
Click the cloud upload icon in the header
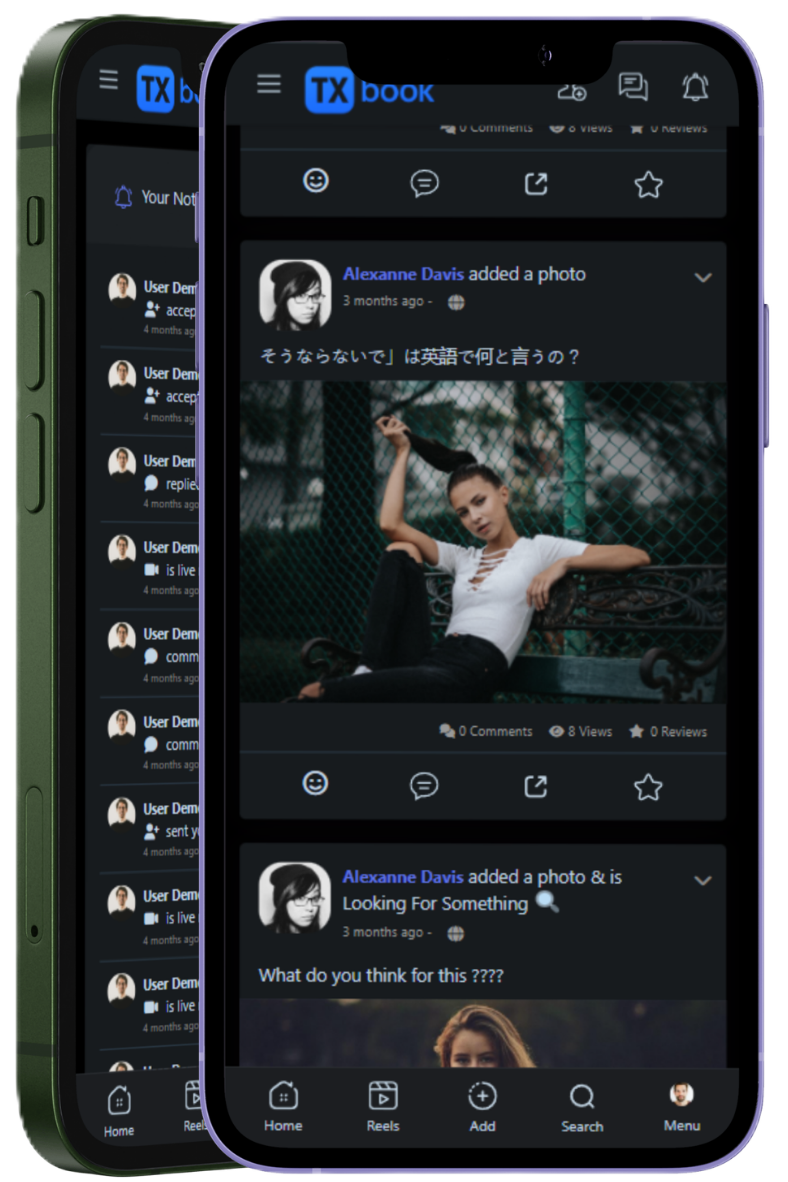click(x=572, y=91)
